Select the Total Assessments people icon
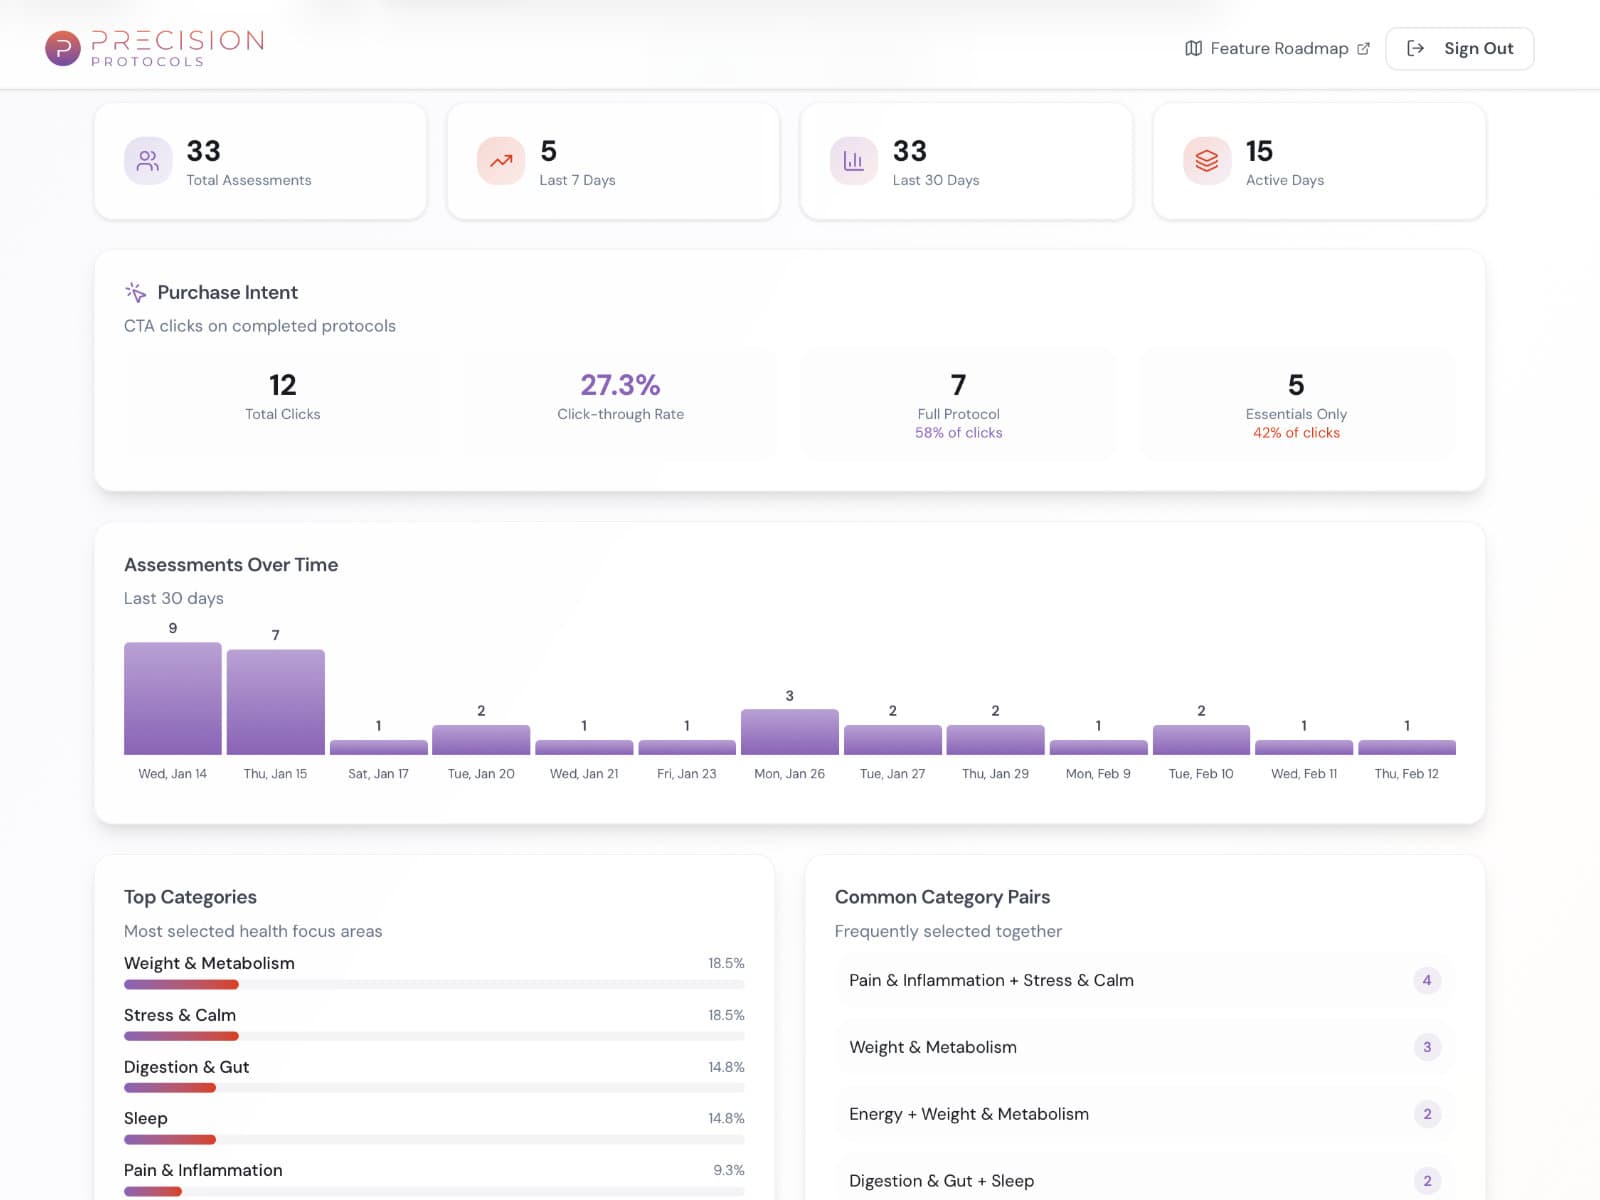Viewport: 1600px width, 1200px height. [147, 160]
